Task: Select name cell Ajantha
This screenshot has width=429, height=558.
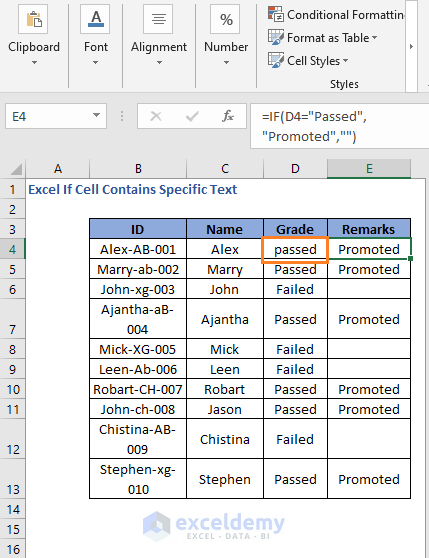Action: (x=225, y=319)
